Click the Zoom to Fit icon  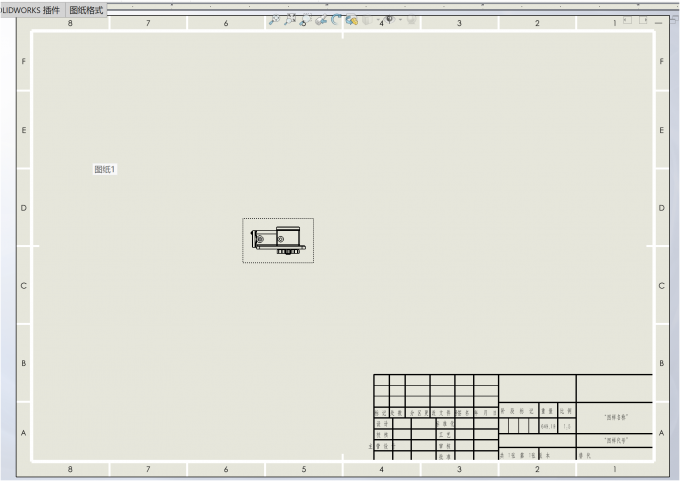pyautogui.click(x=274, y=20)
